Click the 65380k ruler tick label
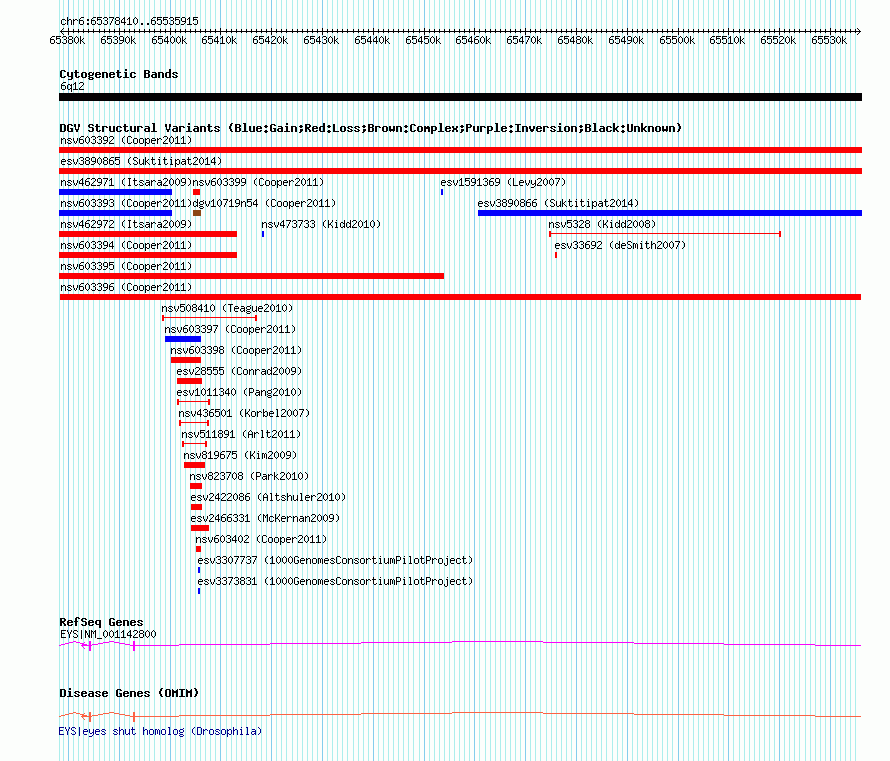890x761 pixels. pos(67,40)
